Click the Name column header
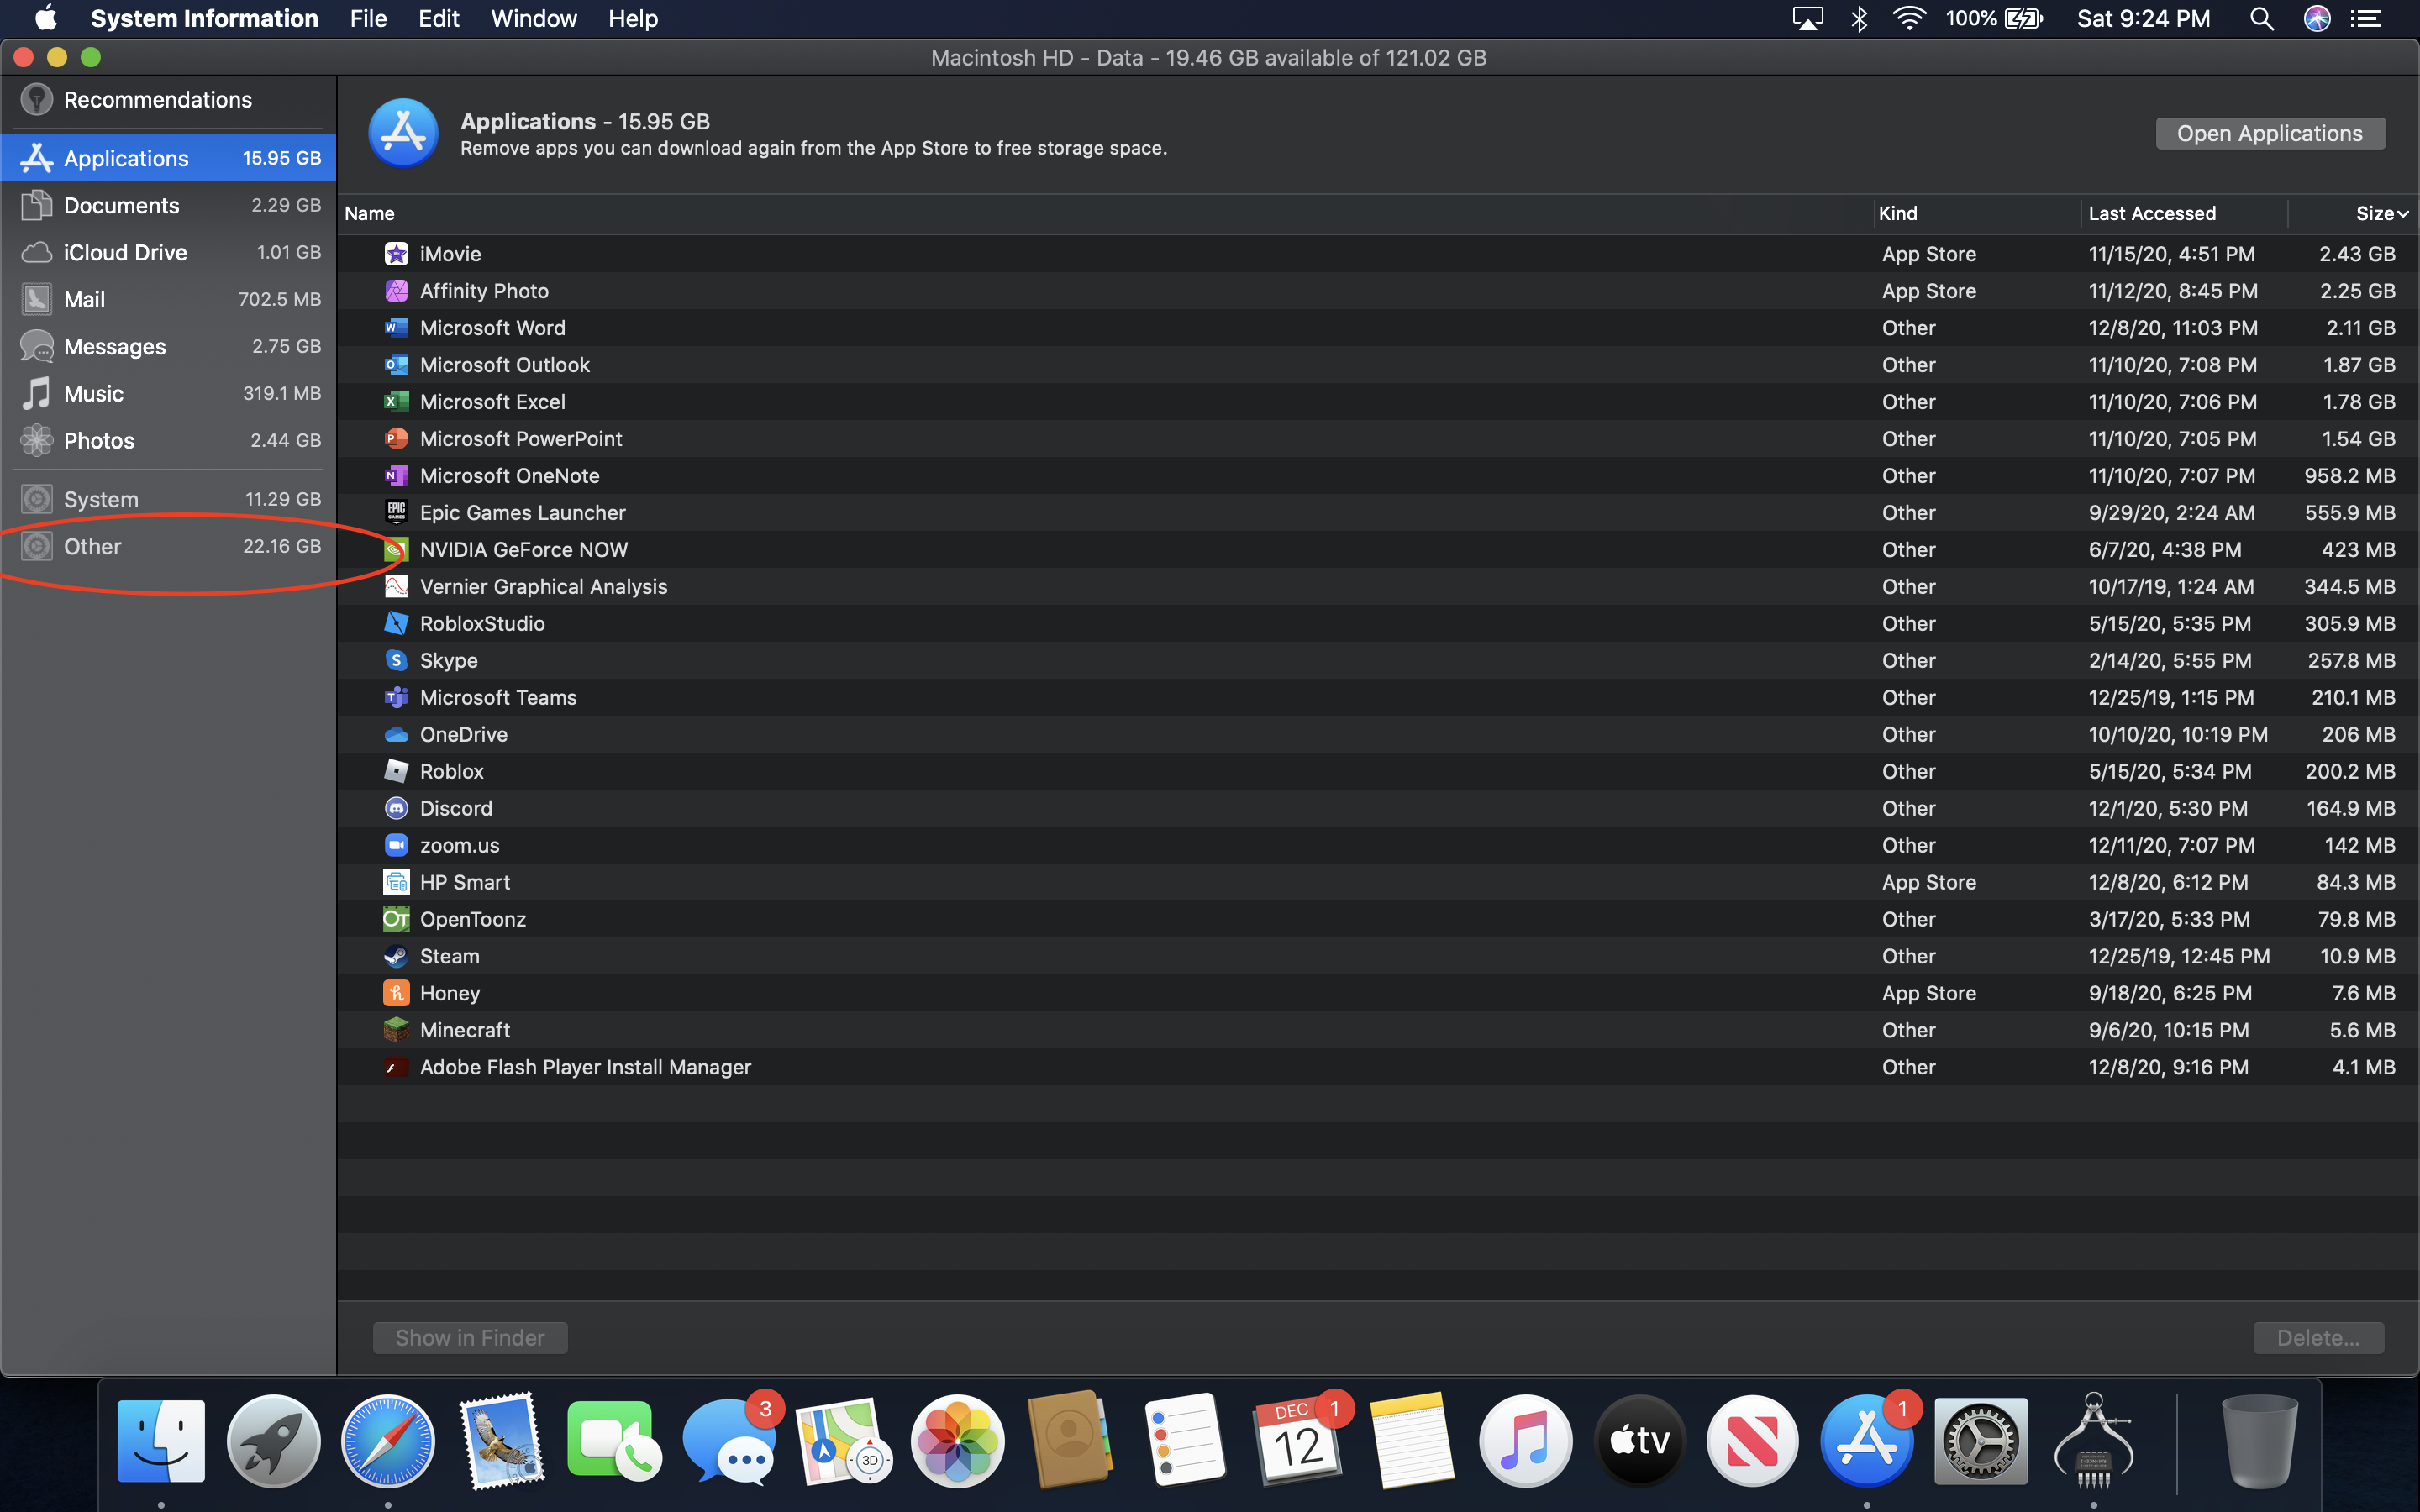Image resolution: width=2420 pixels, height=1512 pixels. 369,213
